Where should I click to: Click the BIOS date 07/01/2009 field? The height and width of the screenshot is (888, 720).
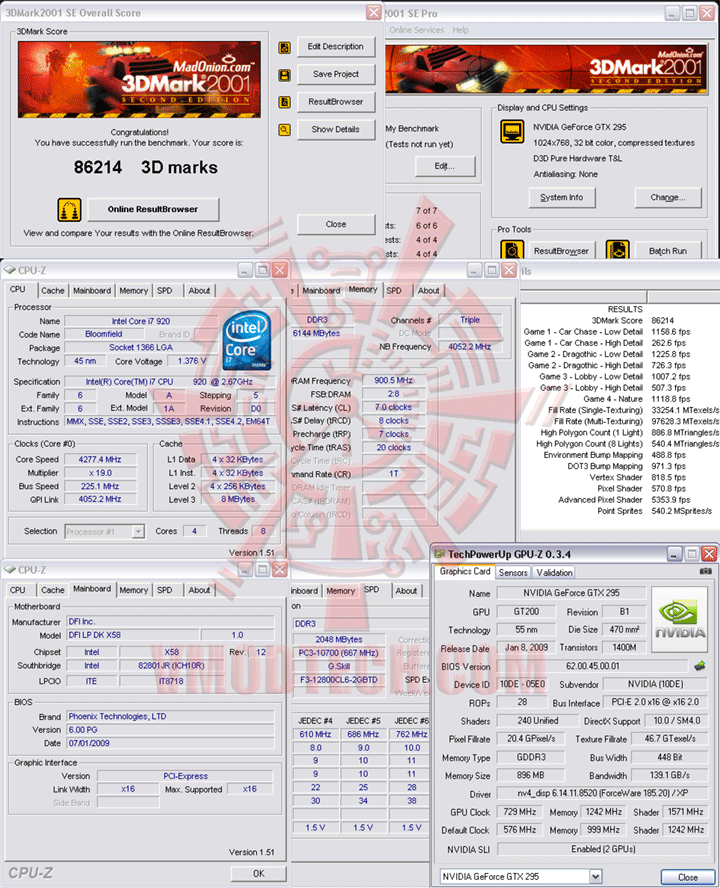click(x=171, y=743)
